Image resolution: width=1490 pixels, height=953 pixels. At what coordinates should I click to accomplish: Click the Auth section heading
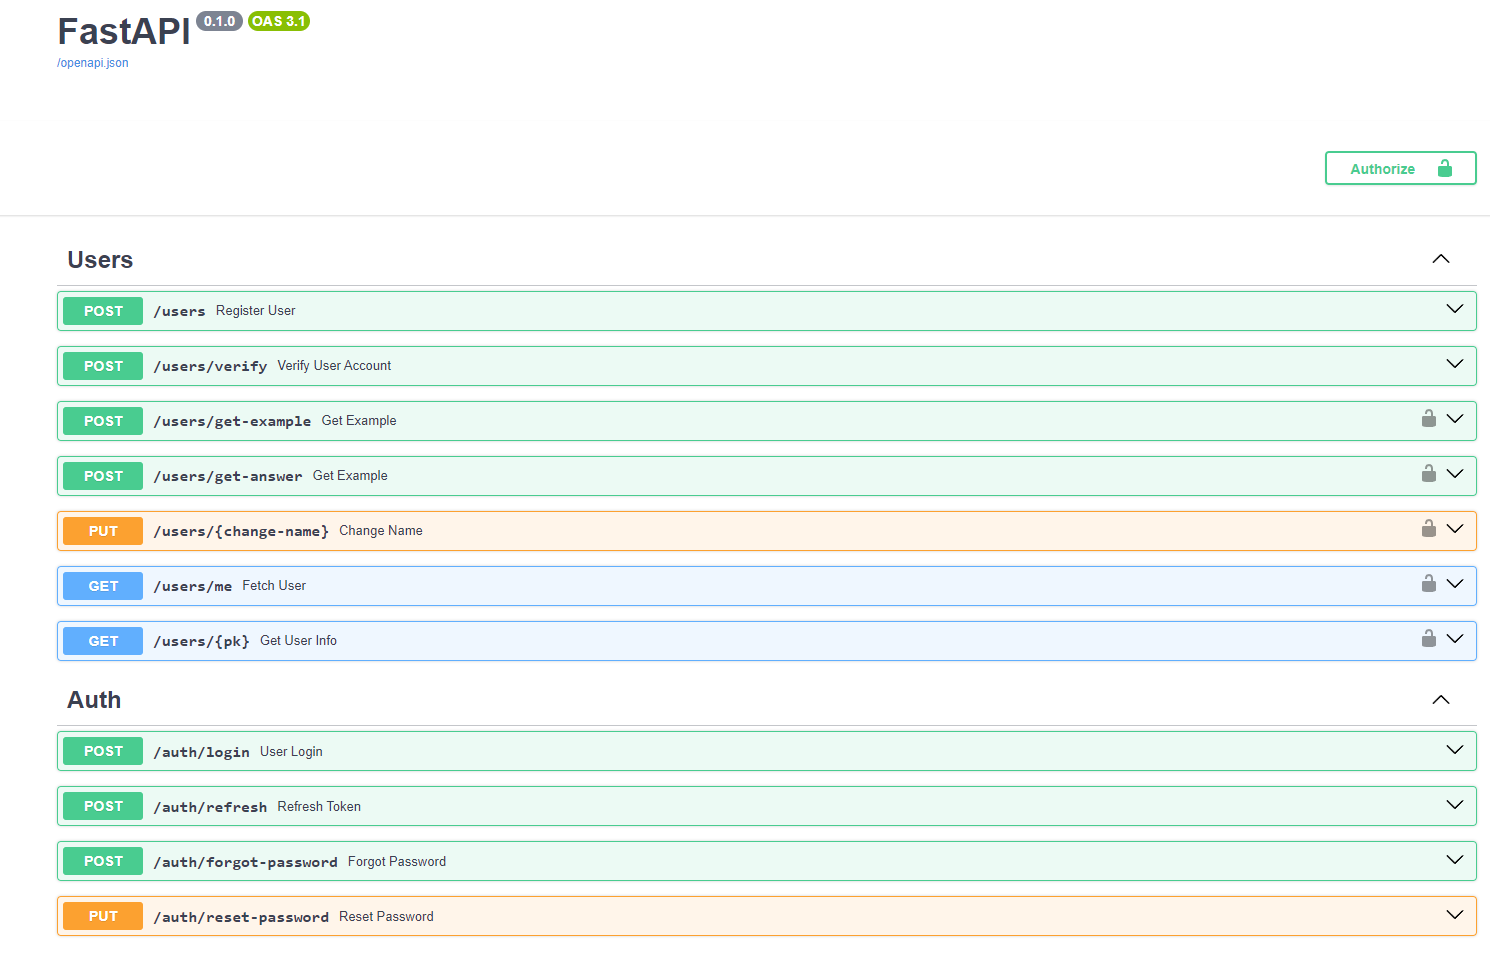tap(94, 700)
